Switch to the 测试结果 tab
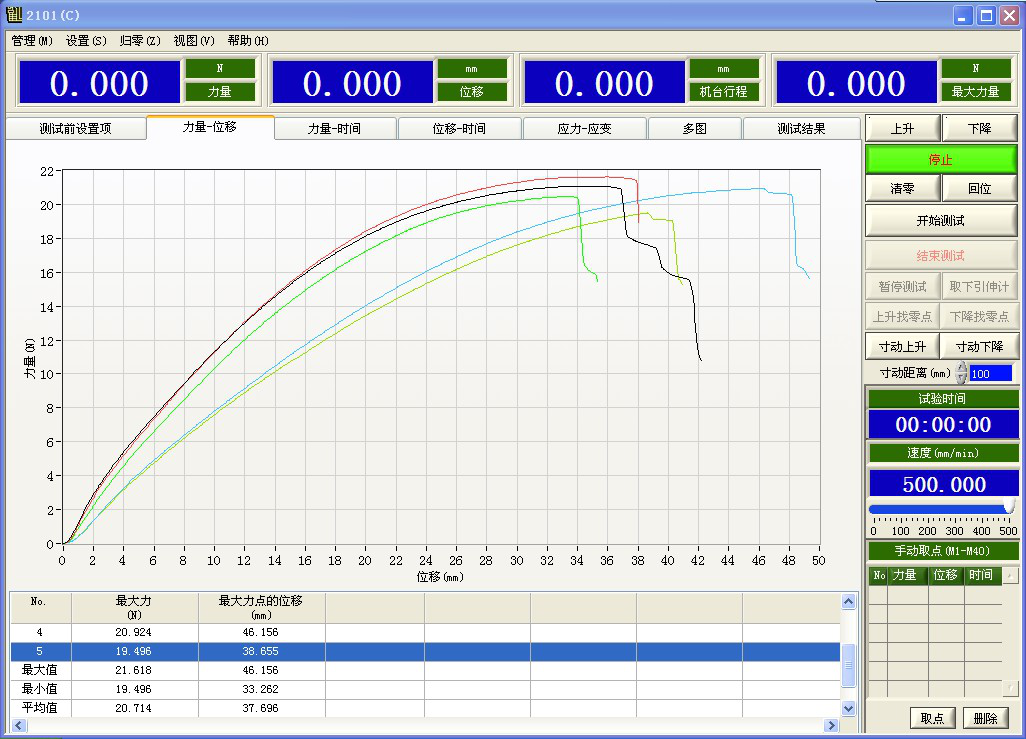This screenshot has height=739, width=1026. (x=800, y=129)
